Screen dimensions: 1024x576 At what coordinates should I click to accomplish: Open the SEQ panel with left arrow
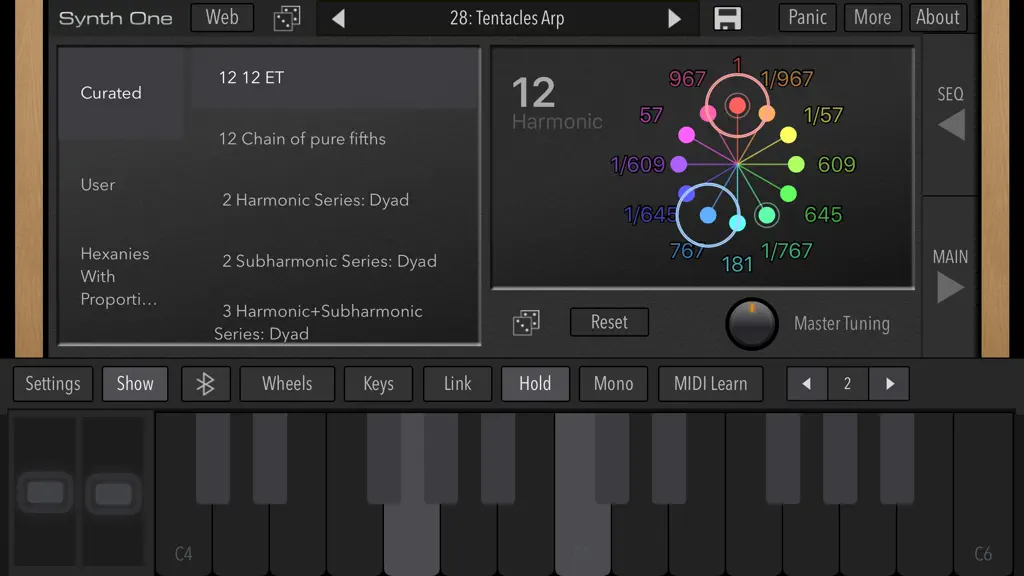coord(951,124)
